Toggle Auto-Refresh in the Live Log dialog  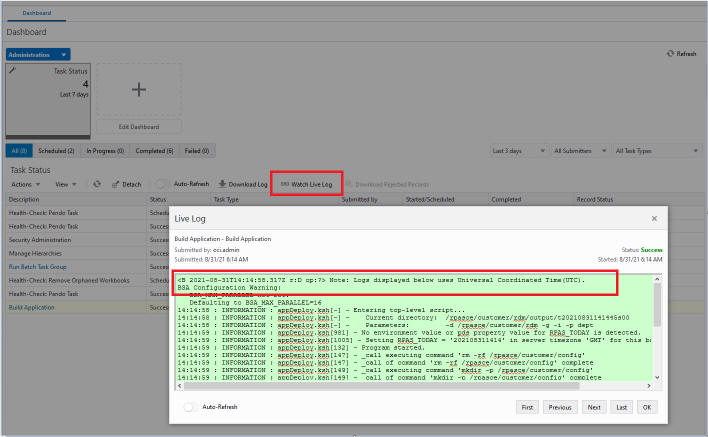click(189, 407)
